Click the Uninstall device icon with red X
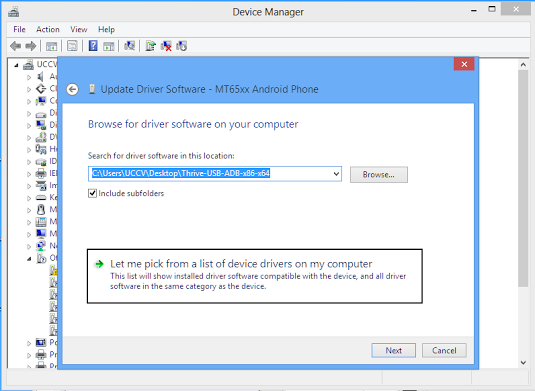The width and height of the screenshot is (535, 391). [166, 46]
